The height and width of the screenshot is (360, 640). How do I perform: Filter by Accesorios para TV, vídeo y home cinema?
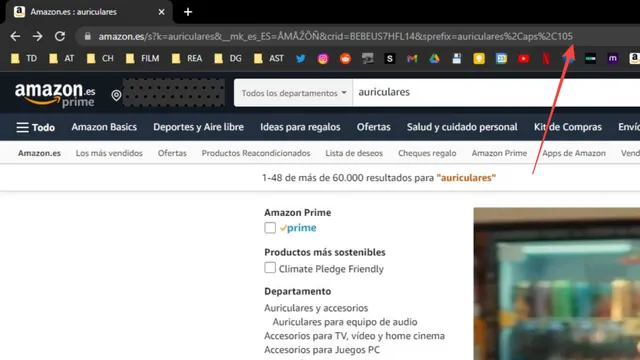(x=354, y=336)
